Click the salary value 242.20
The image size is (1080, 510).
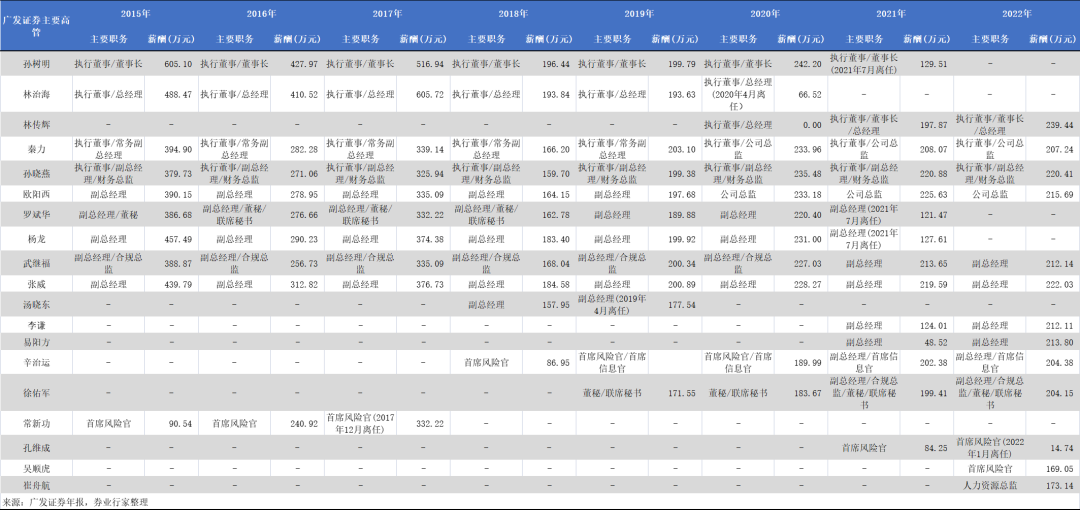(x=807, y=63)
